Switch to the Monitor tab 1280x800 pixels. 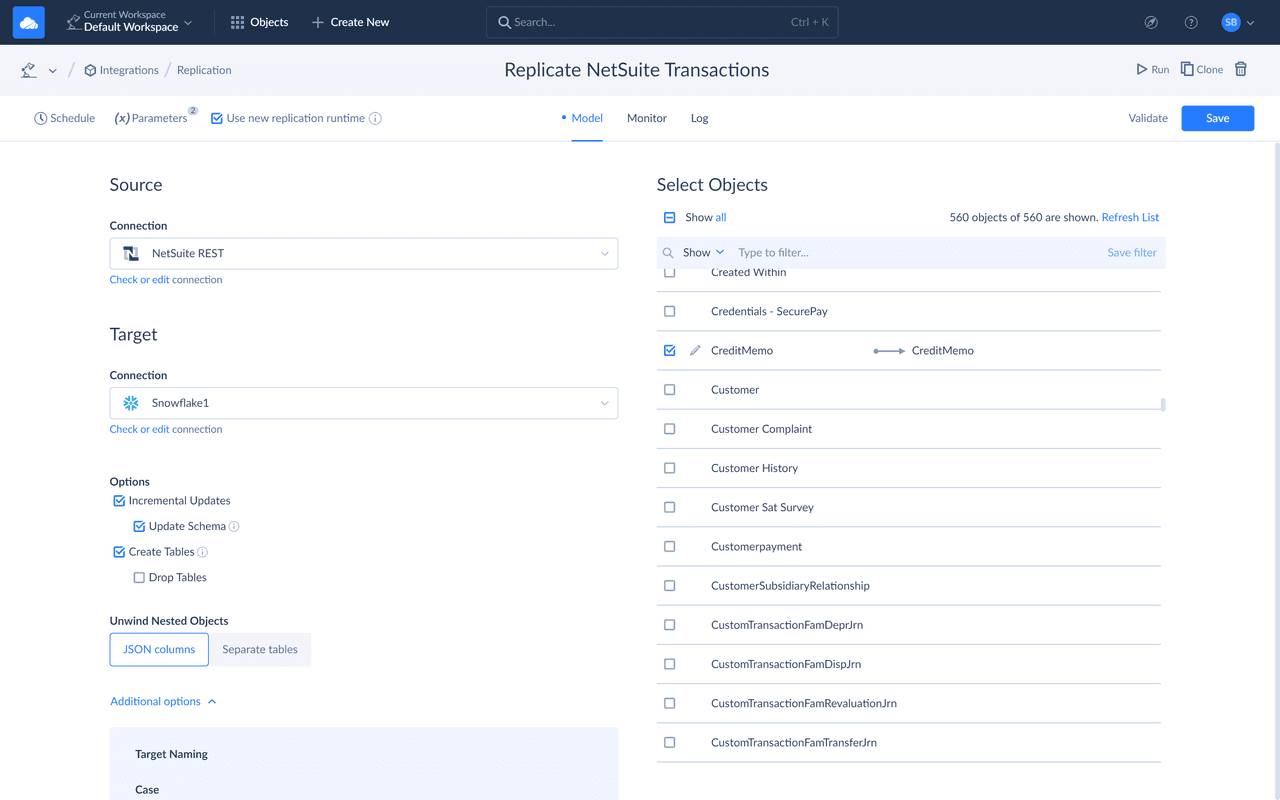tap(647, 118)
